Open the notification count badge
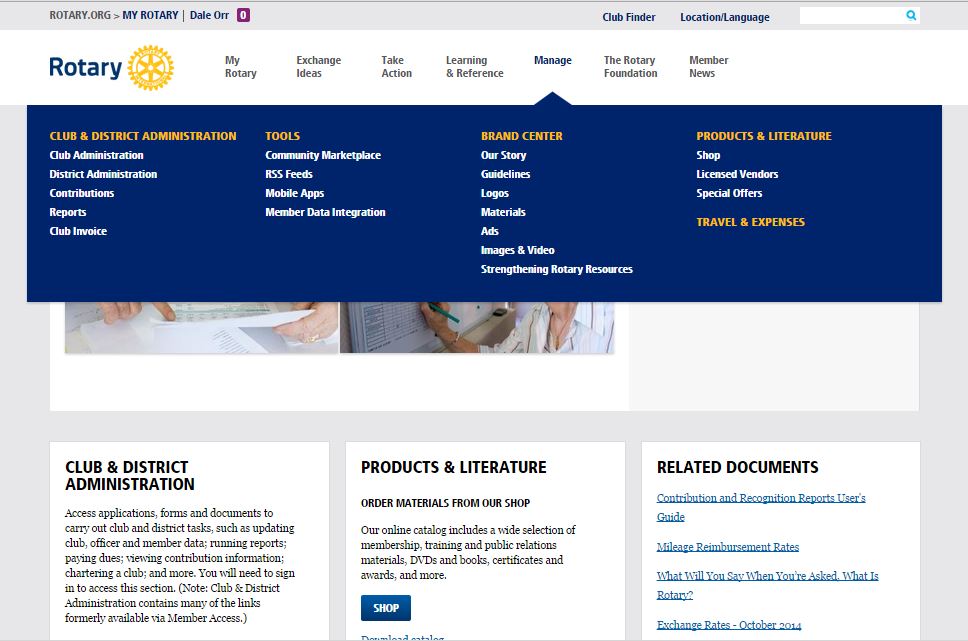The height and width of the screenshot is (641, 968). [244, 15]
